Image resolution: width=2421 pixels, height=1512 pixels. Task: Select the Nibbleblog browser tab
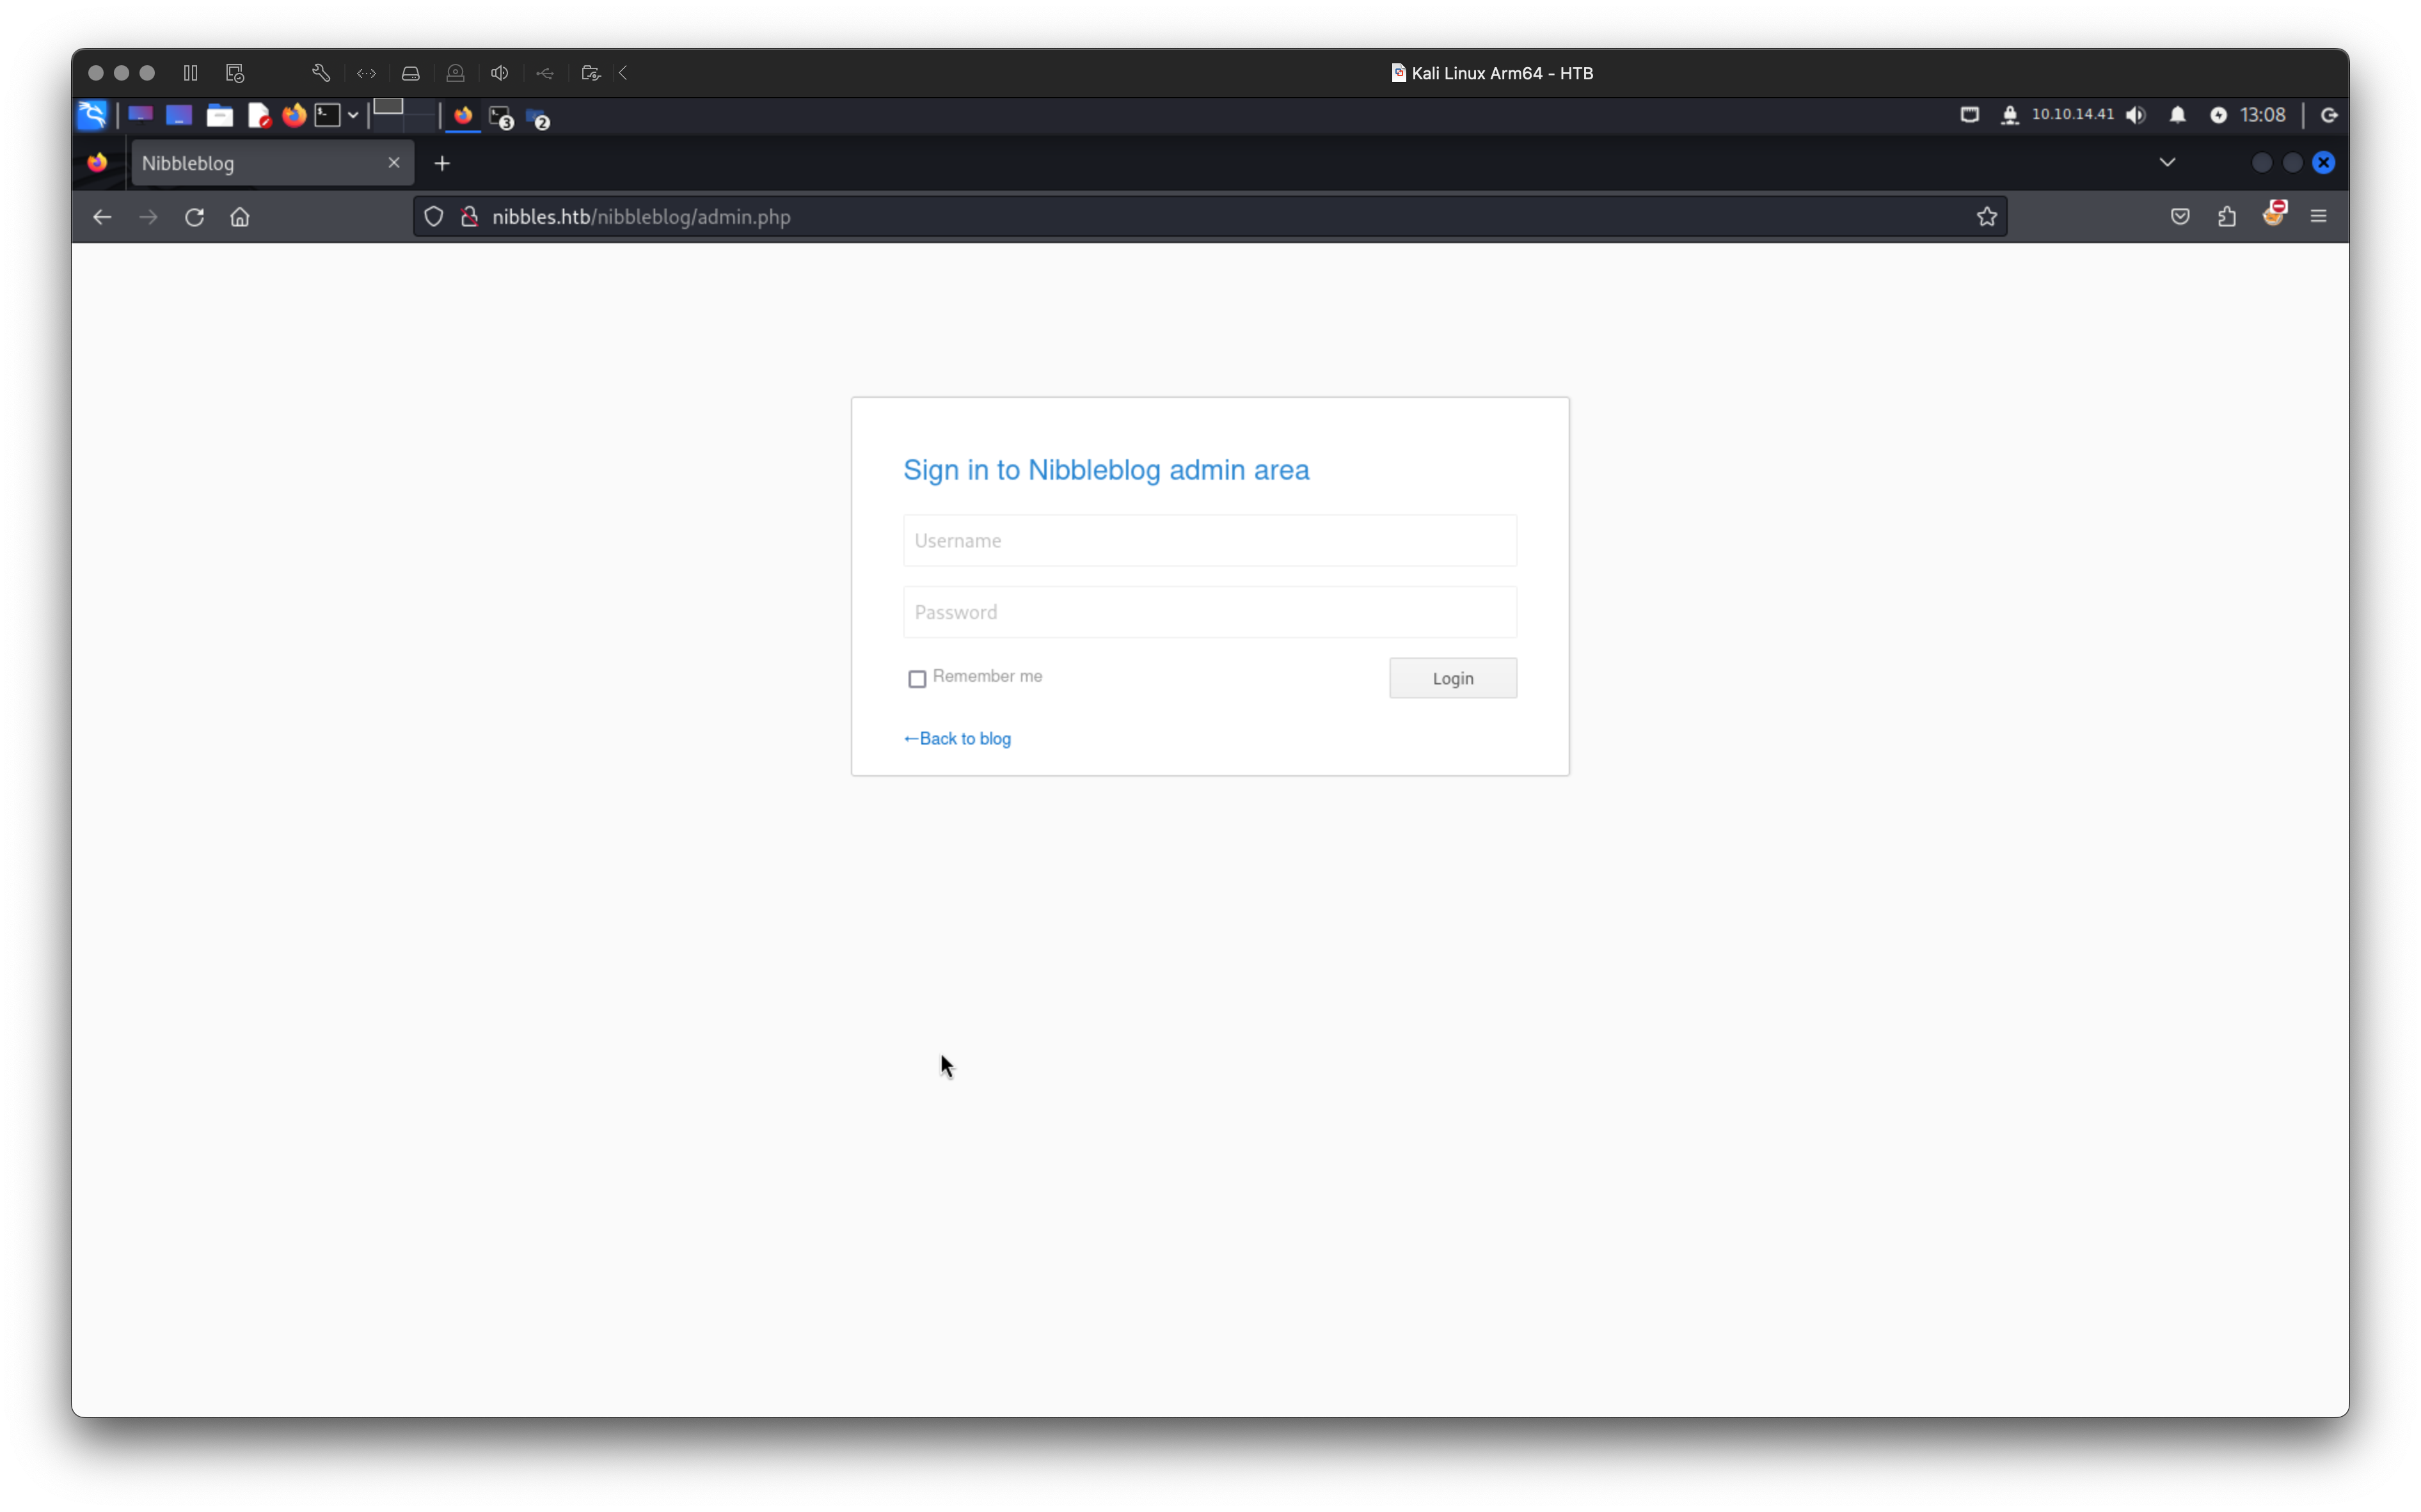260,163
